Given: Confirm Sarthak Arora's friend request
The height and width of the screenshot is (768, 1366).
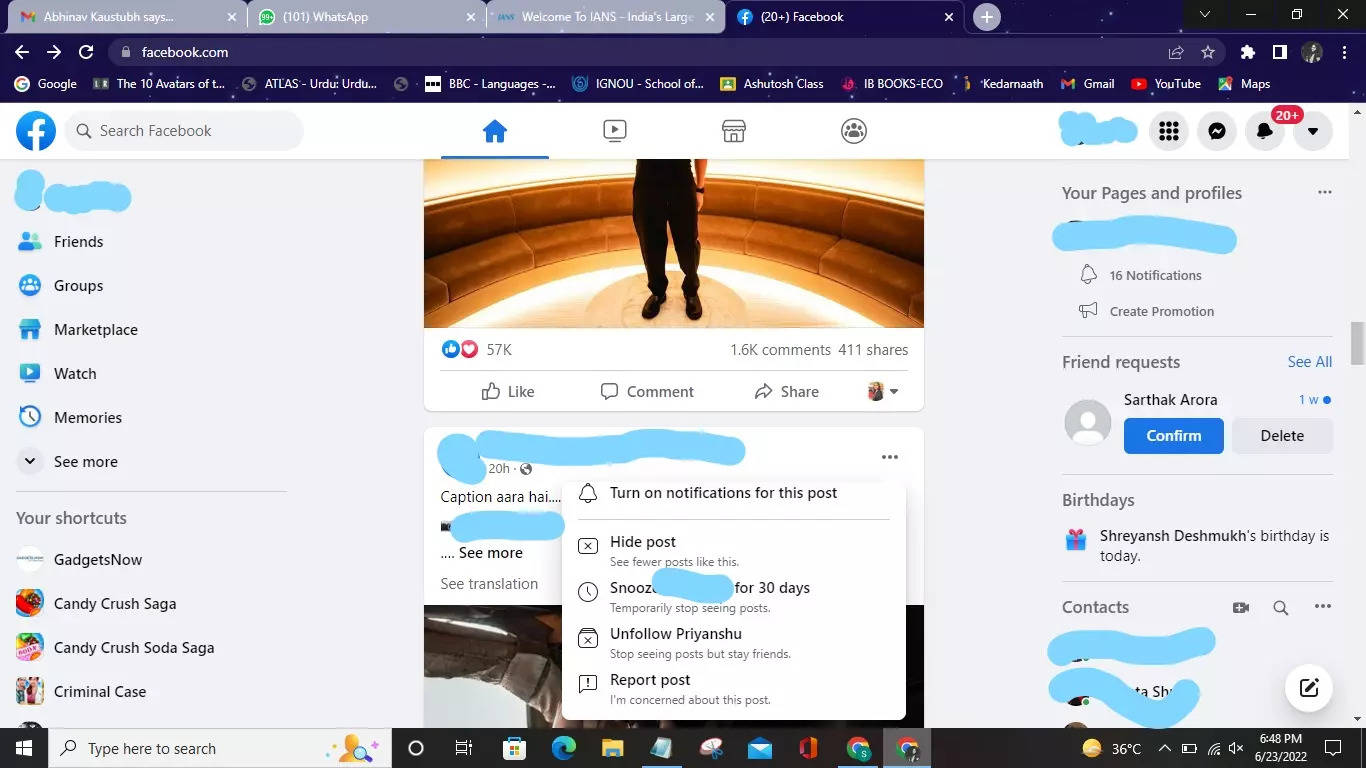Looking at the screenshot, I should [1174, 436].
